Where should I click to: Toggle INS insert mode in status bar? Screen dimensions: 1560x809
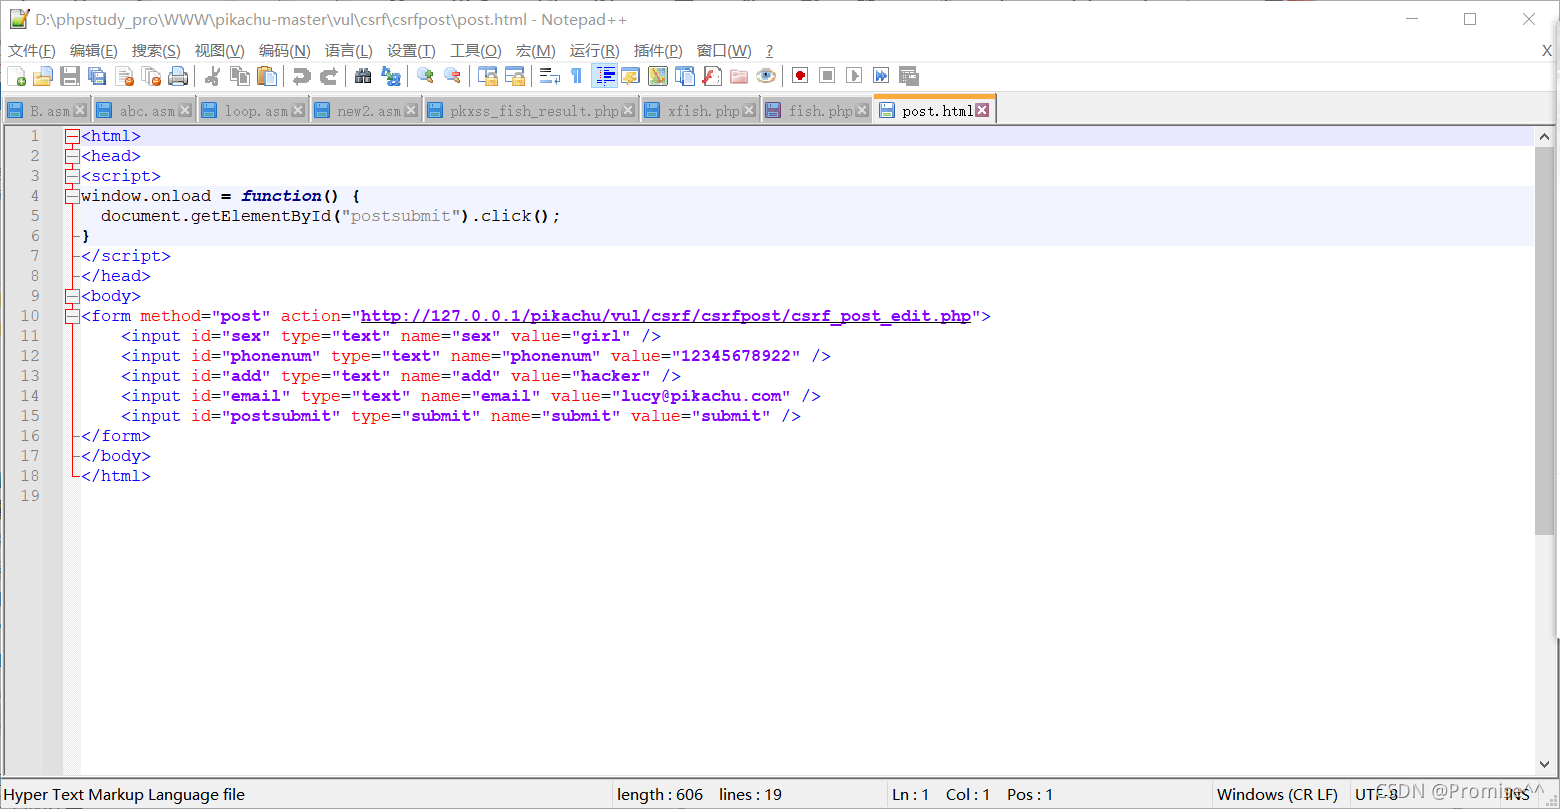point(1518,795)
